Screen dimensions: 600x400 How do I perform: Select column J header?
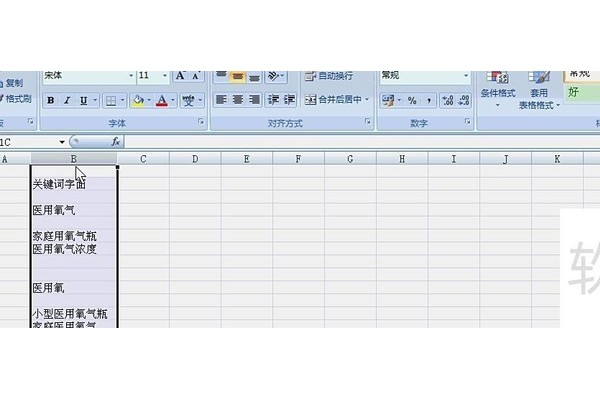[x=506, y=159]
